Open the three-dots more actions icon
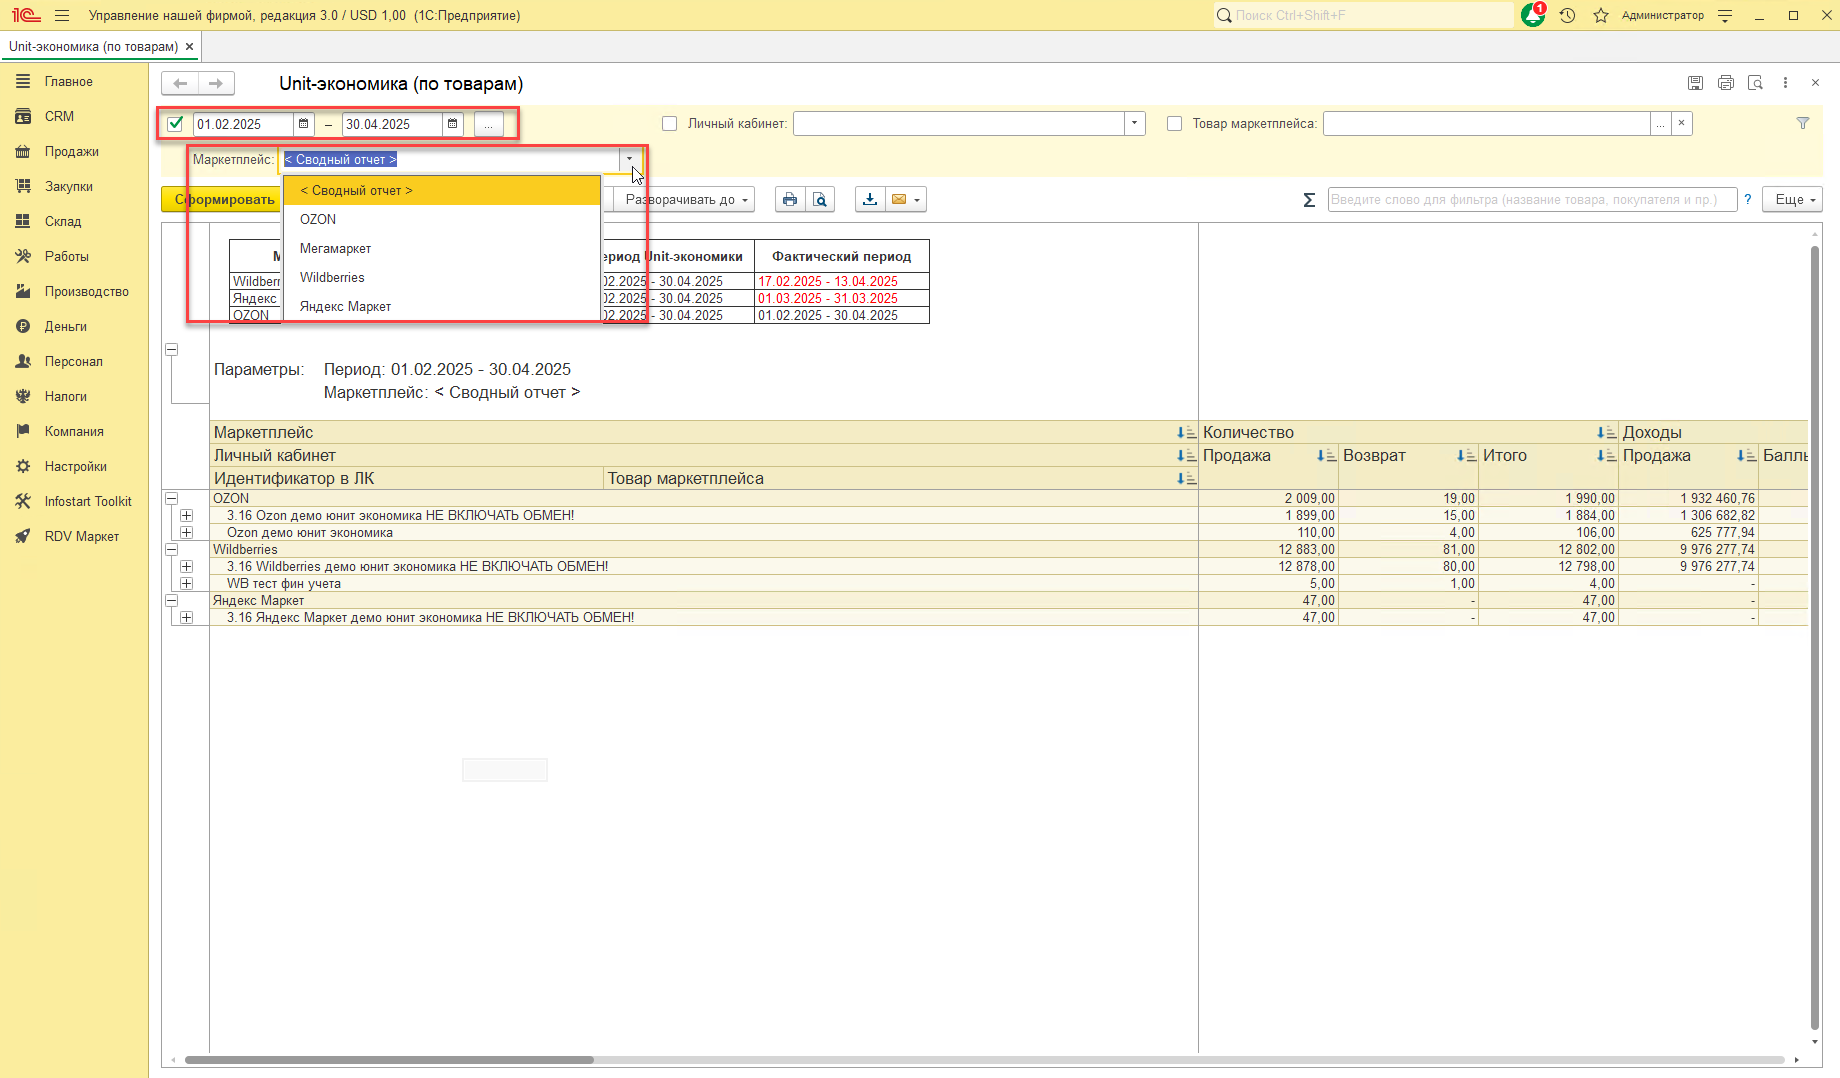This screenshot has width=1840, height=1078. [1785, 83]
